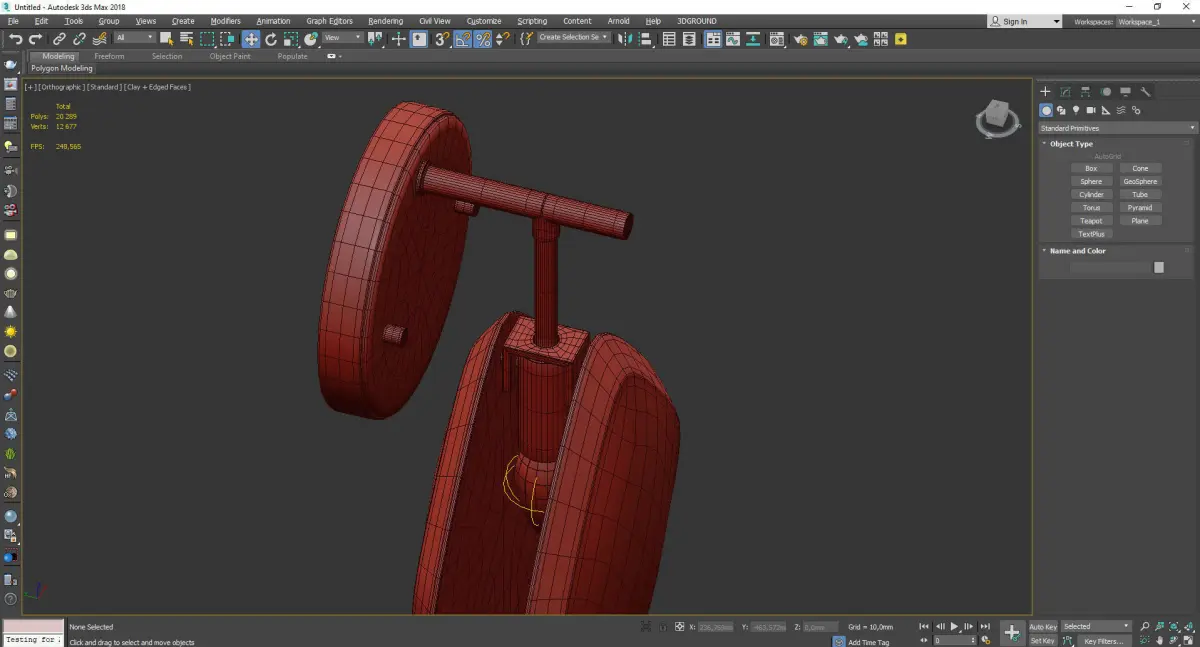Select the Move transform tool
Viewport: 1200px width, 647px height.
[x=250, y=39]
